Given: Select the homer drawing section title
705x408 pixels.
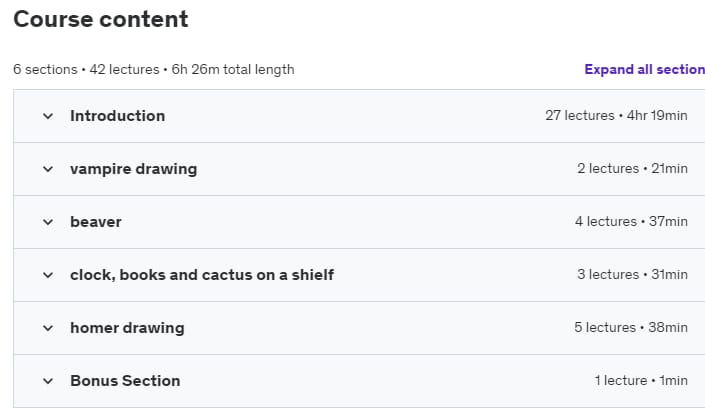Looking at the screenshot, I should click(127, 328).
